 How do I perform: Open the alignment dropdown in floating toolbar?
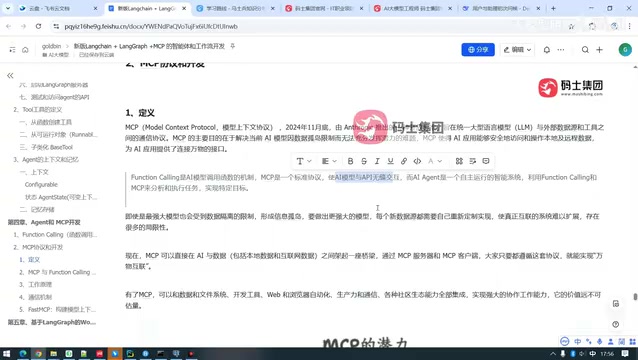click(329, 161)
